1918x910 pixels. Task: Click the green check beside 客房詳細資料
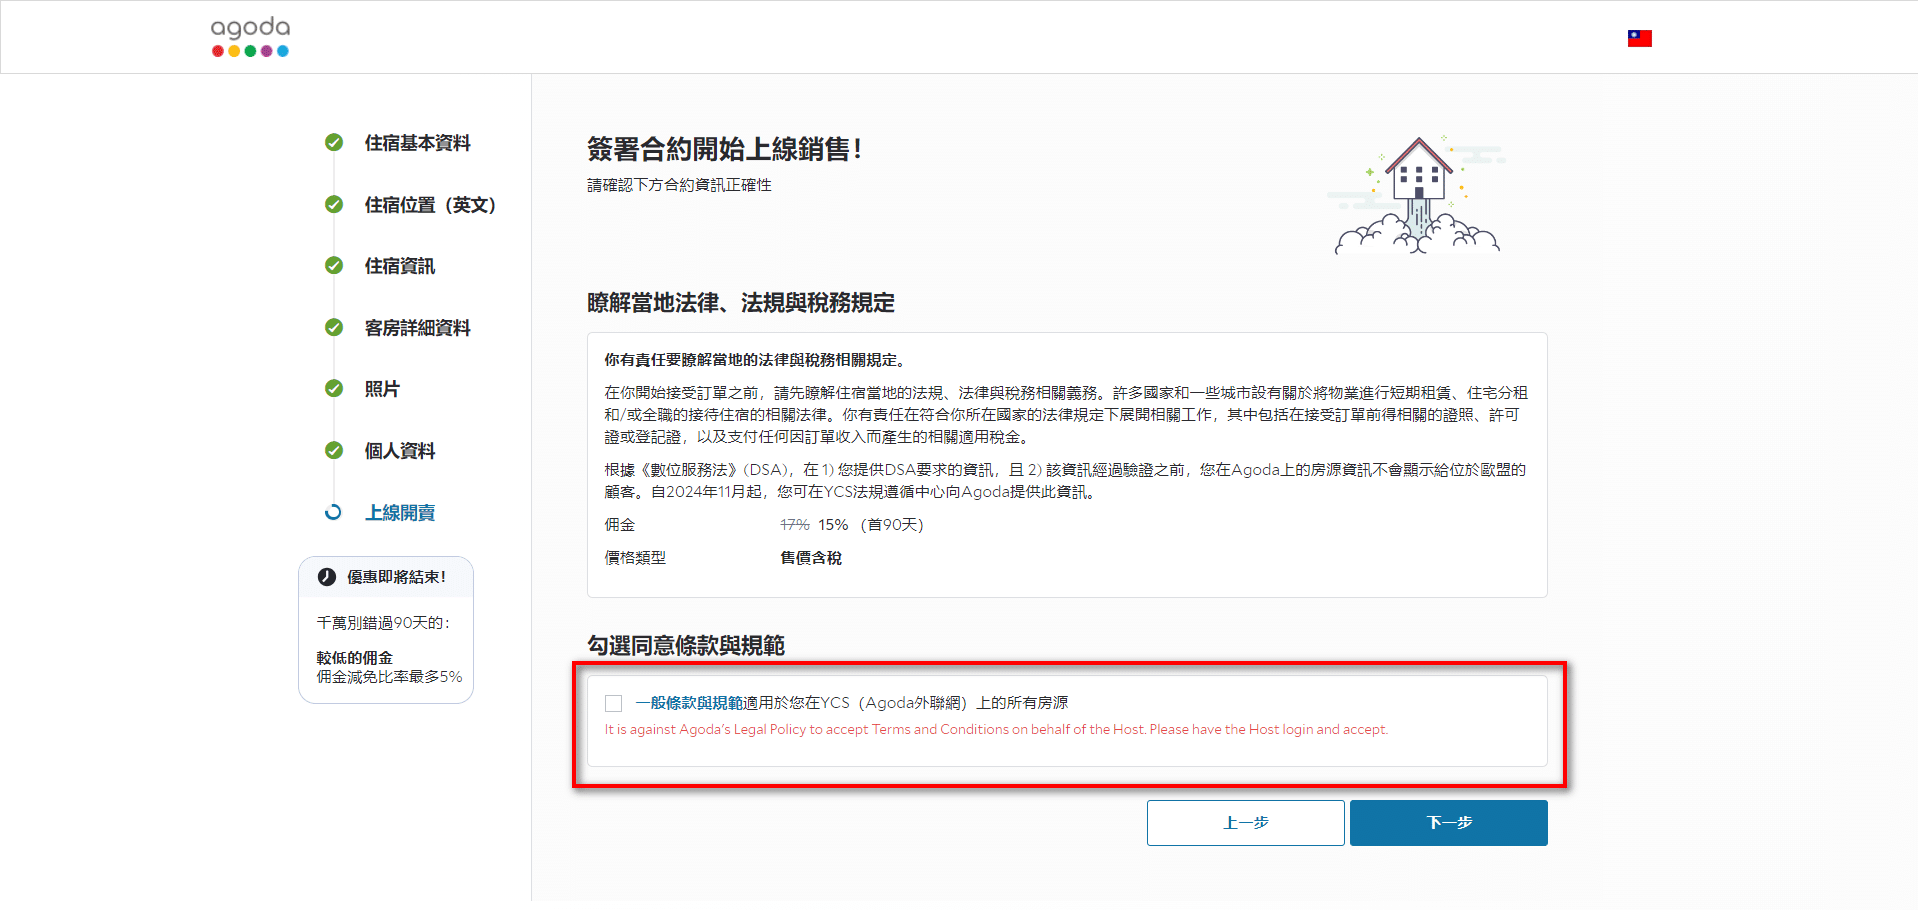click(334, 327)
